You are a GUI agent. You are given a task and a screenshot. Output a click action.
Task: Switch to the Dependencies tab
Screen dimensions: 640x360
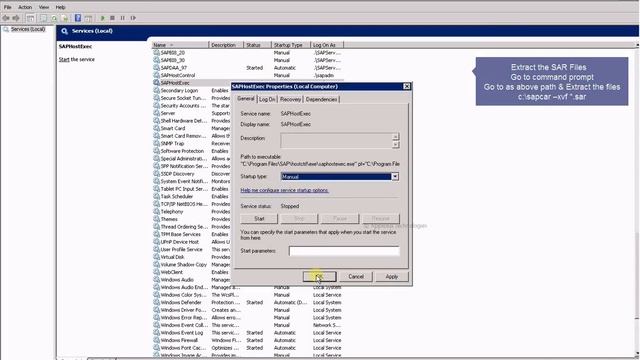321,99
